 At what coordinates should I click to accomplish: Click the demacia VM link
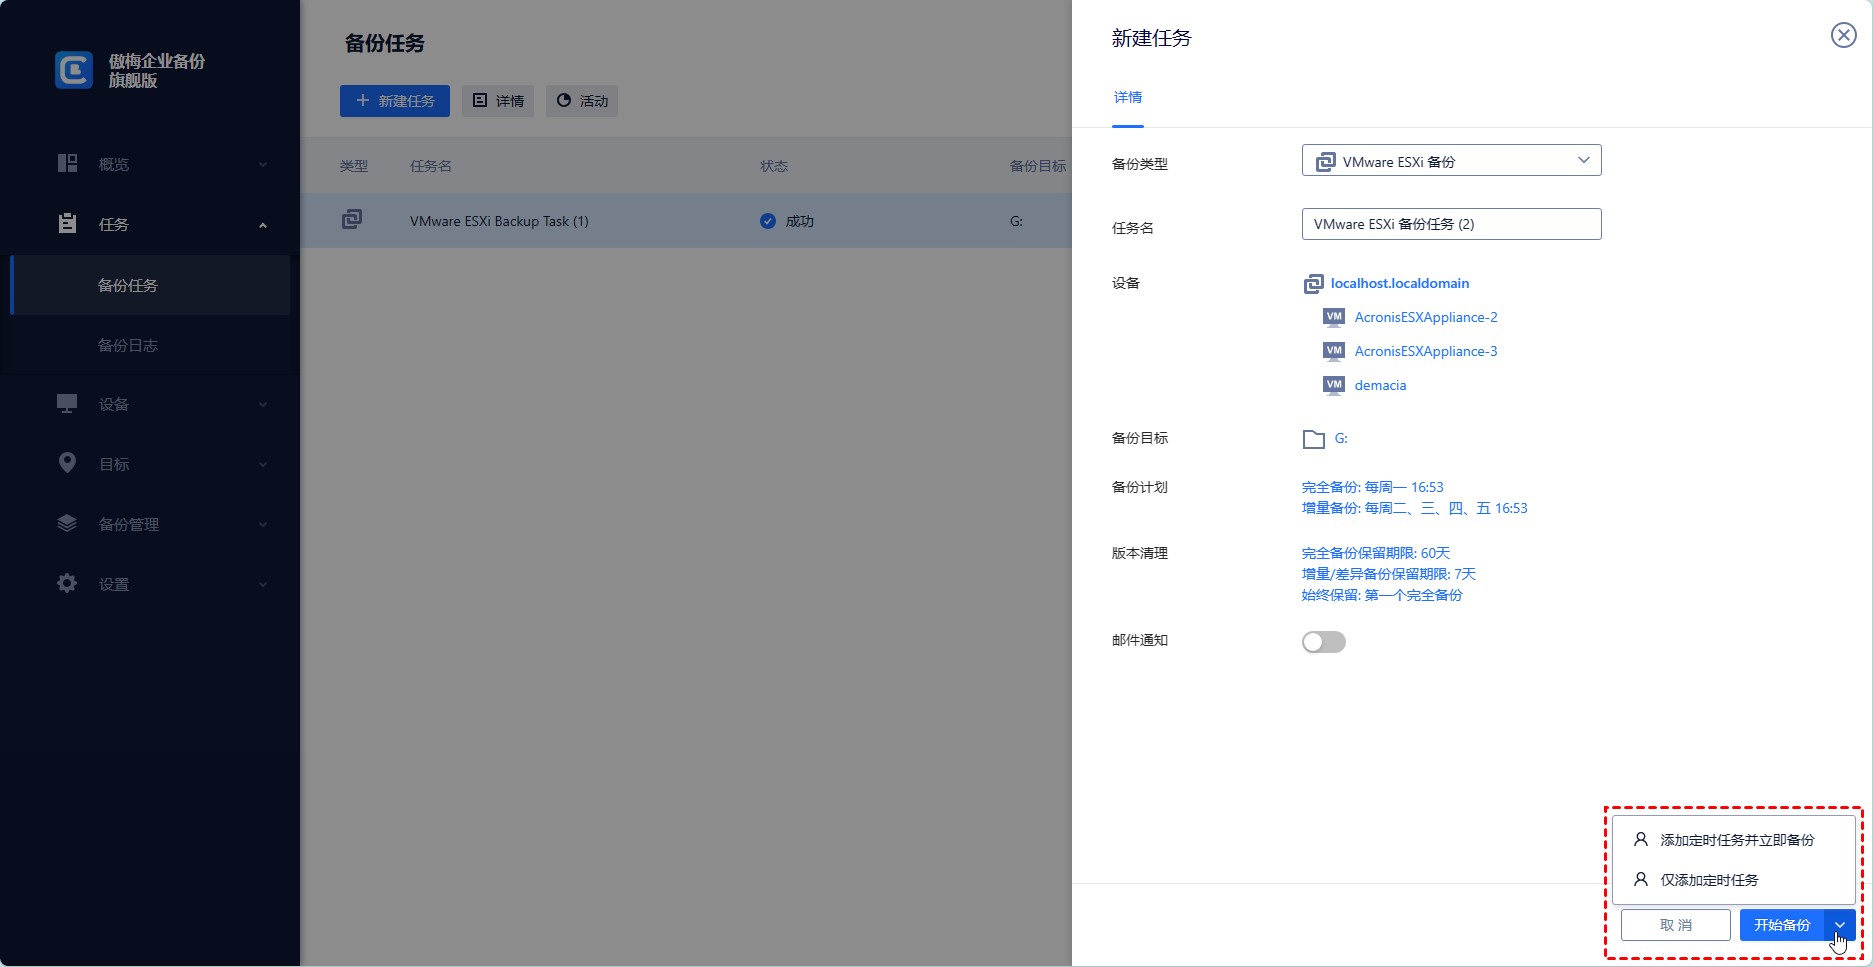[1380, 385]
